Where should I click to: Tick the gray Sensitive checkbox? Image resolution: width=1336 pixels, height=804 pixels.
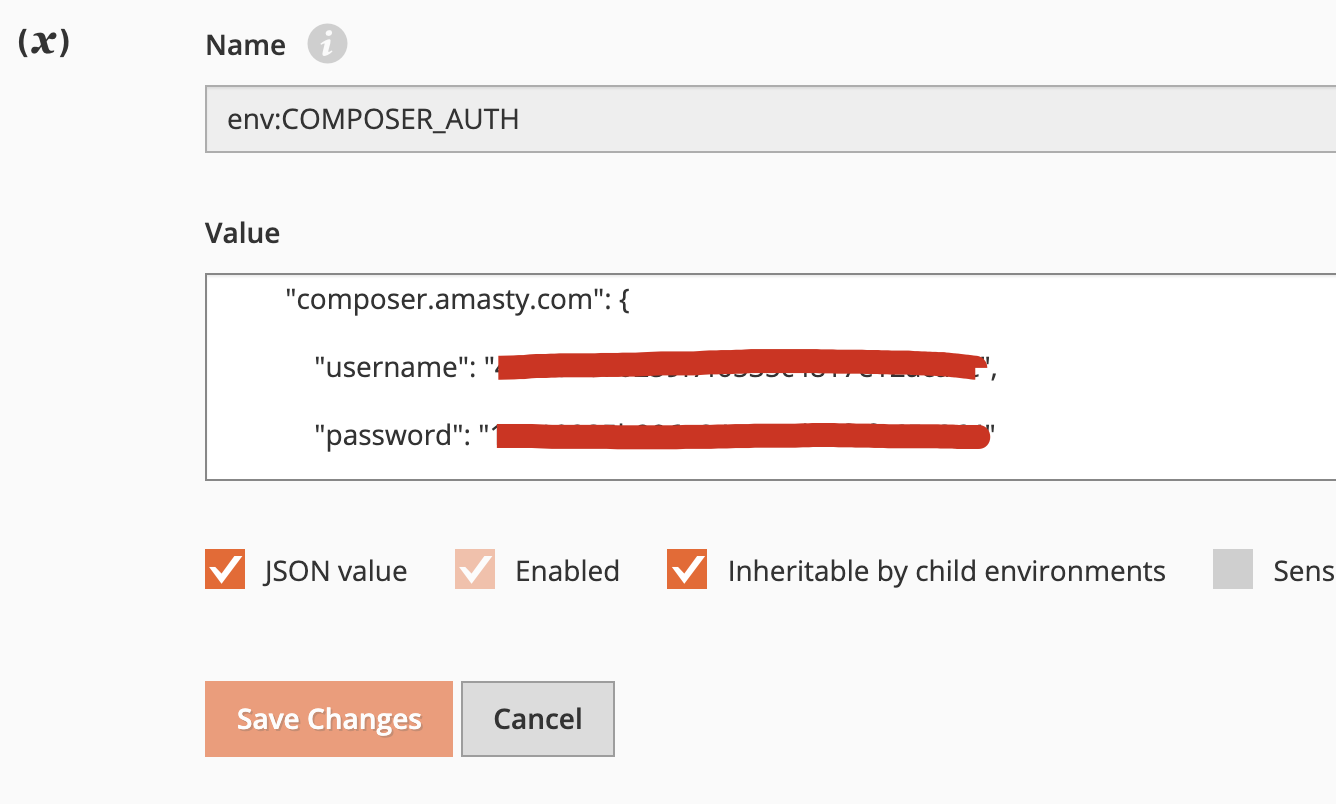click(1233, 569)
